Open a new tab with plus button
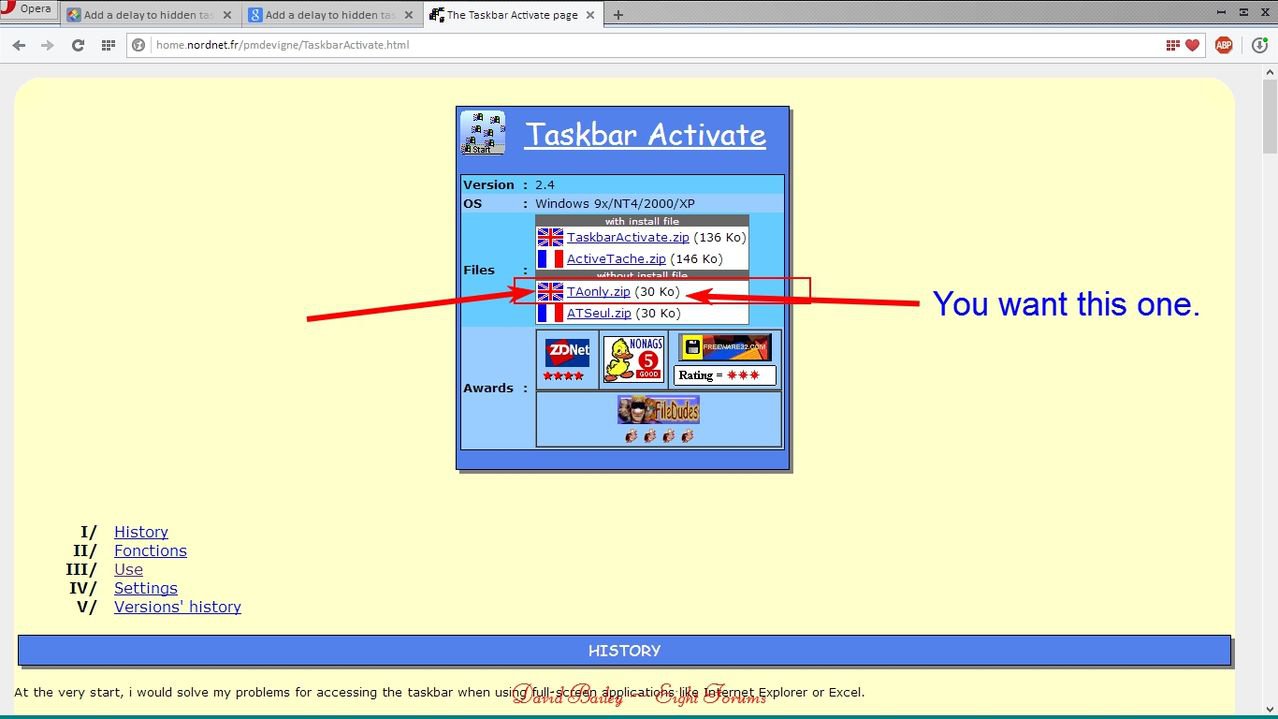1278x719 pixels. pos(618,15)
